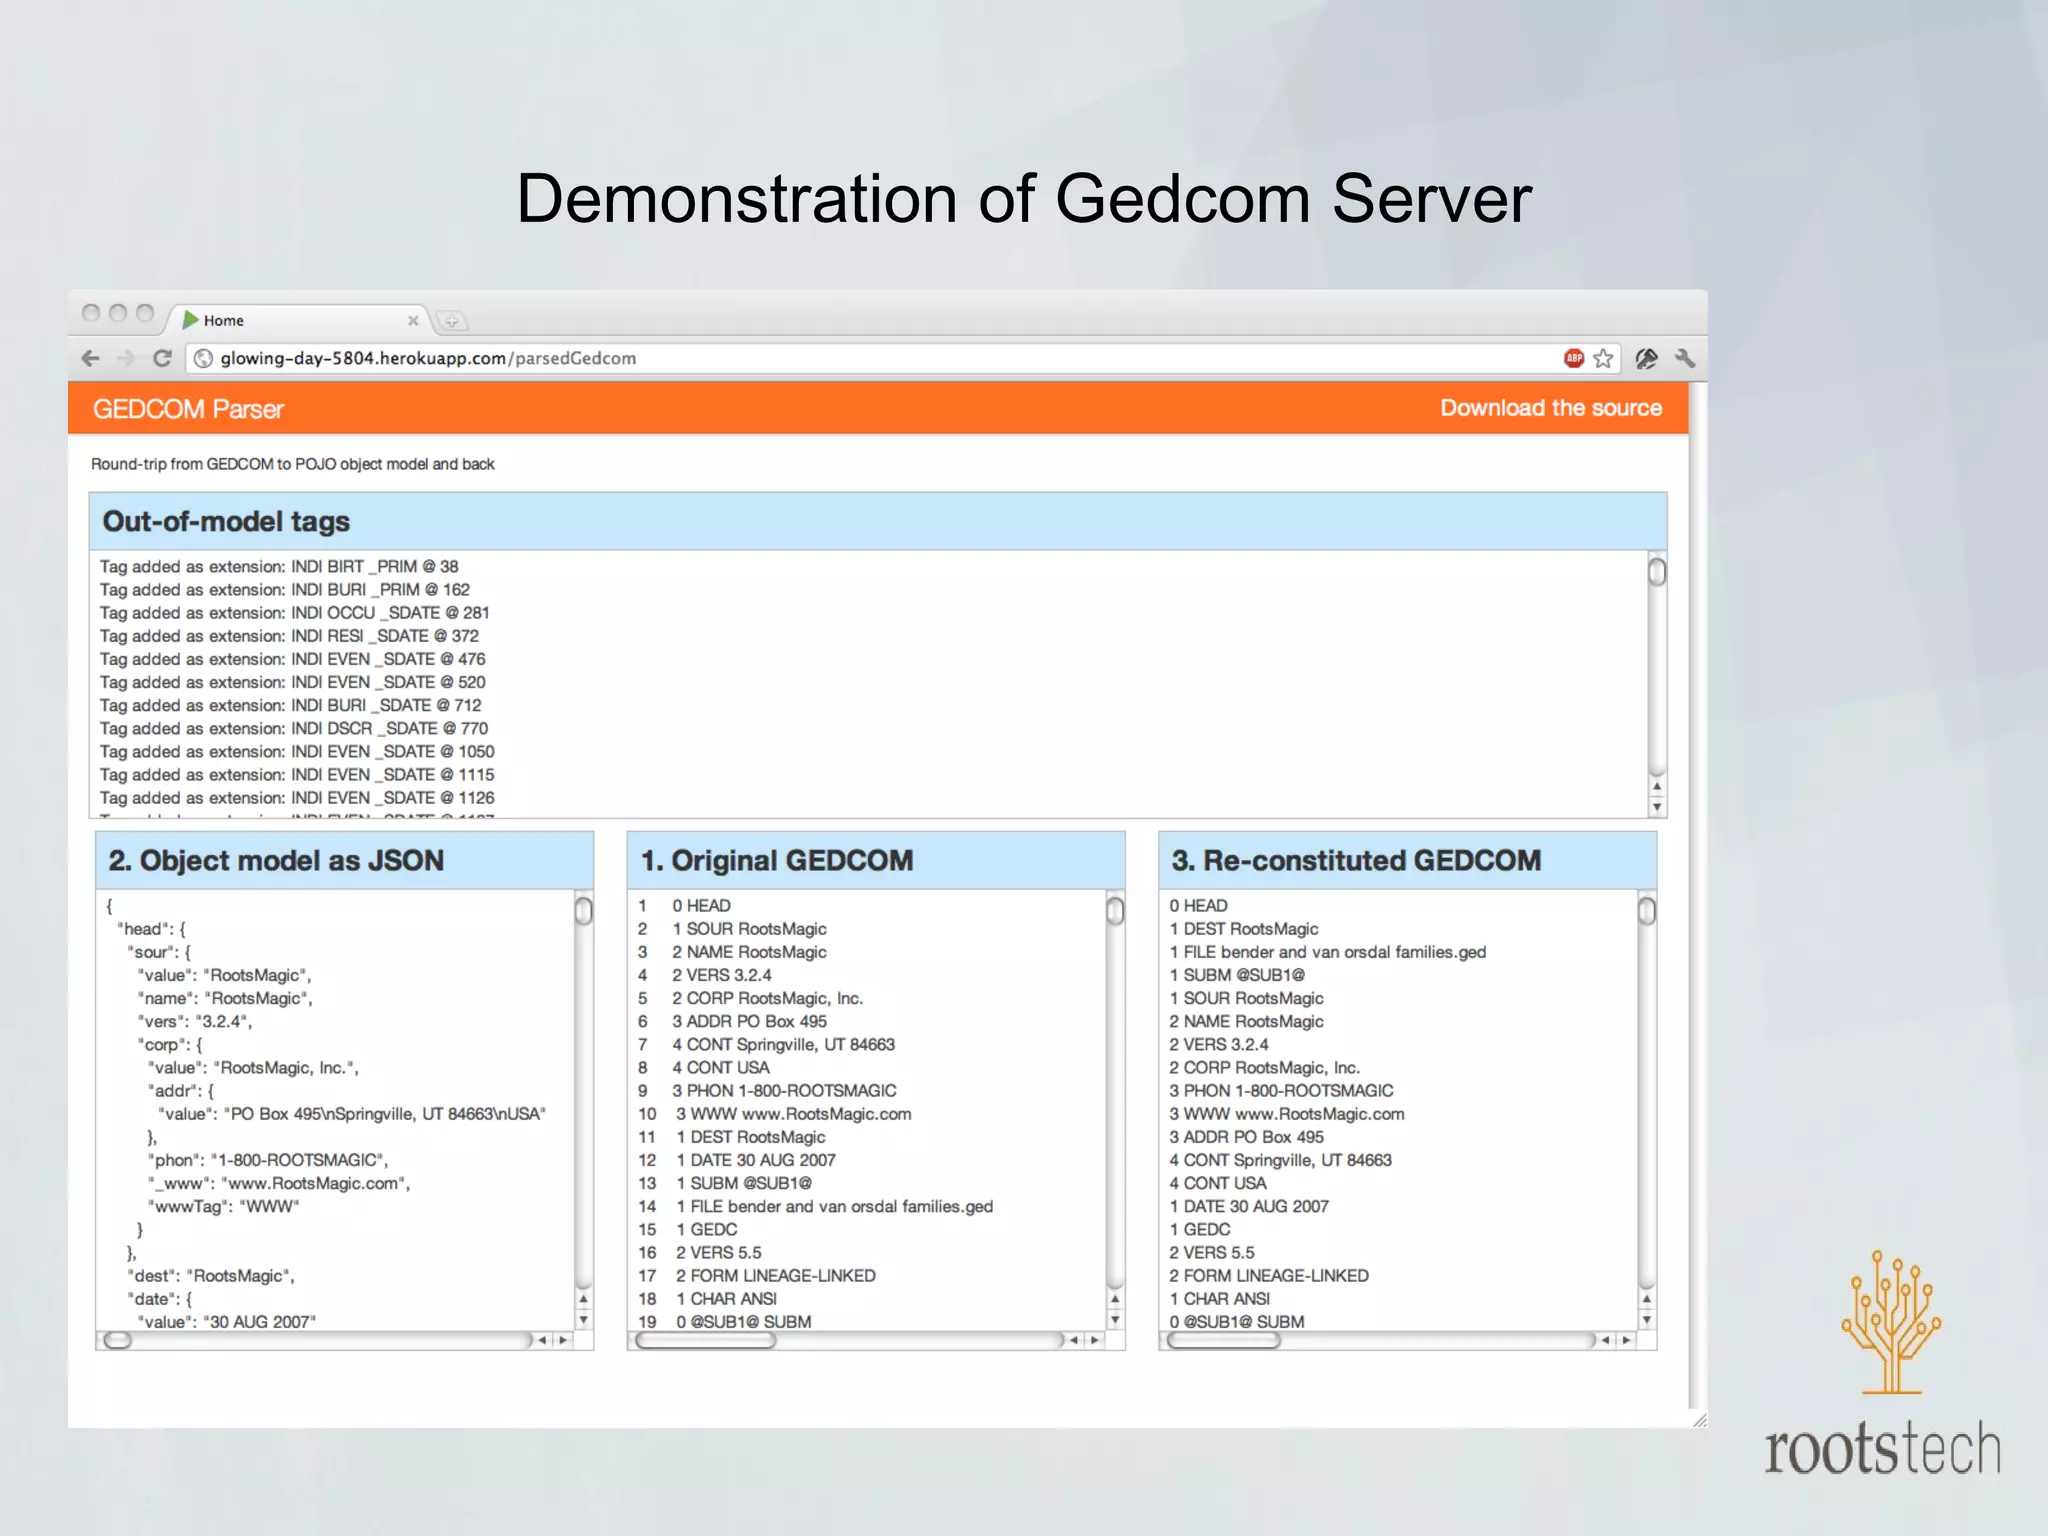Click tag line INDI EVEN _SDATE @ 1126

tap(297, 797)
